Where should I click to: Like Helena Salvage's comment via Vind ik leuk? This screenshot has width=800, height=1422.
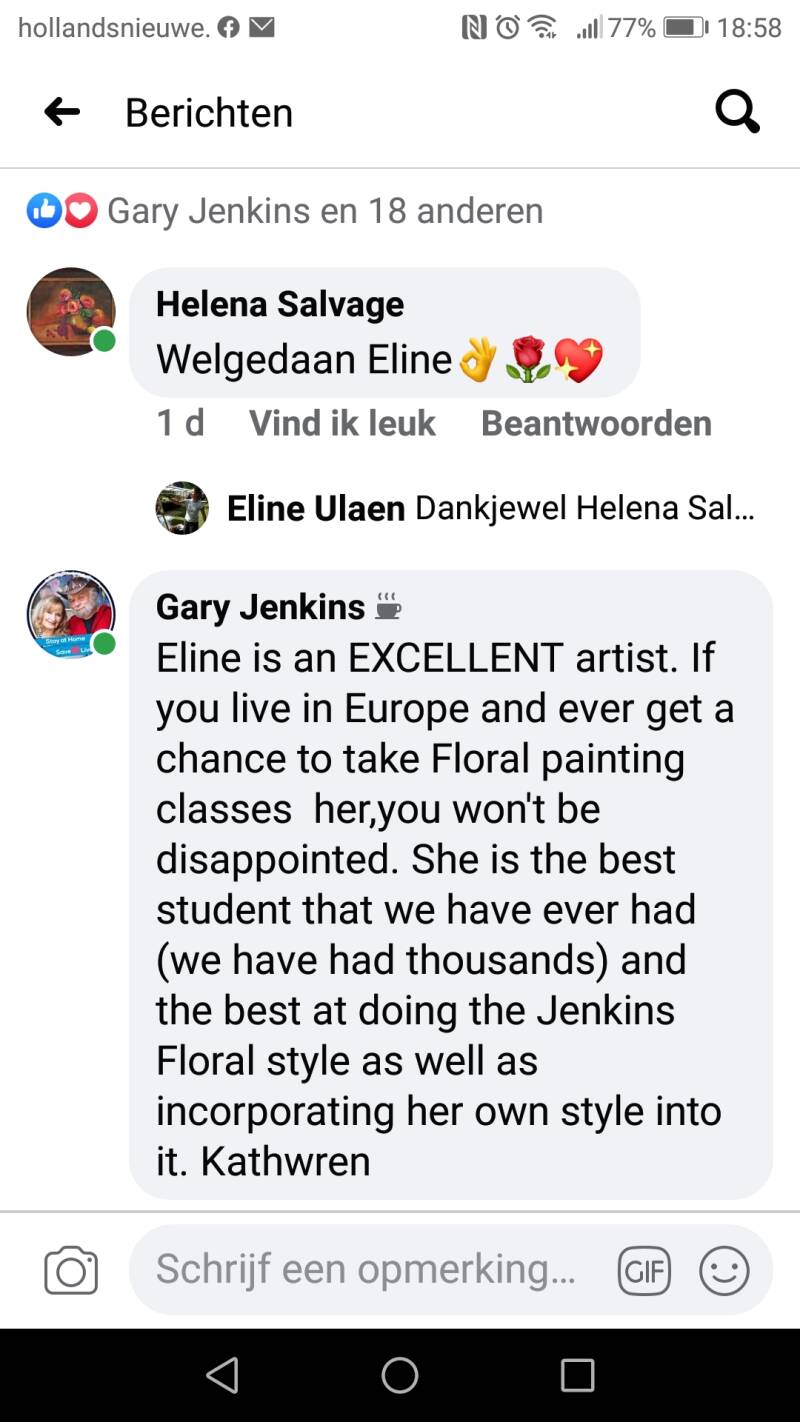[x=342, y=423]
